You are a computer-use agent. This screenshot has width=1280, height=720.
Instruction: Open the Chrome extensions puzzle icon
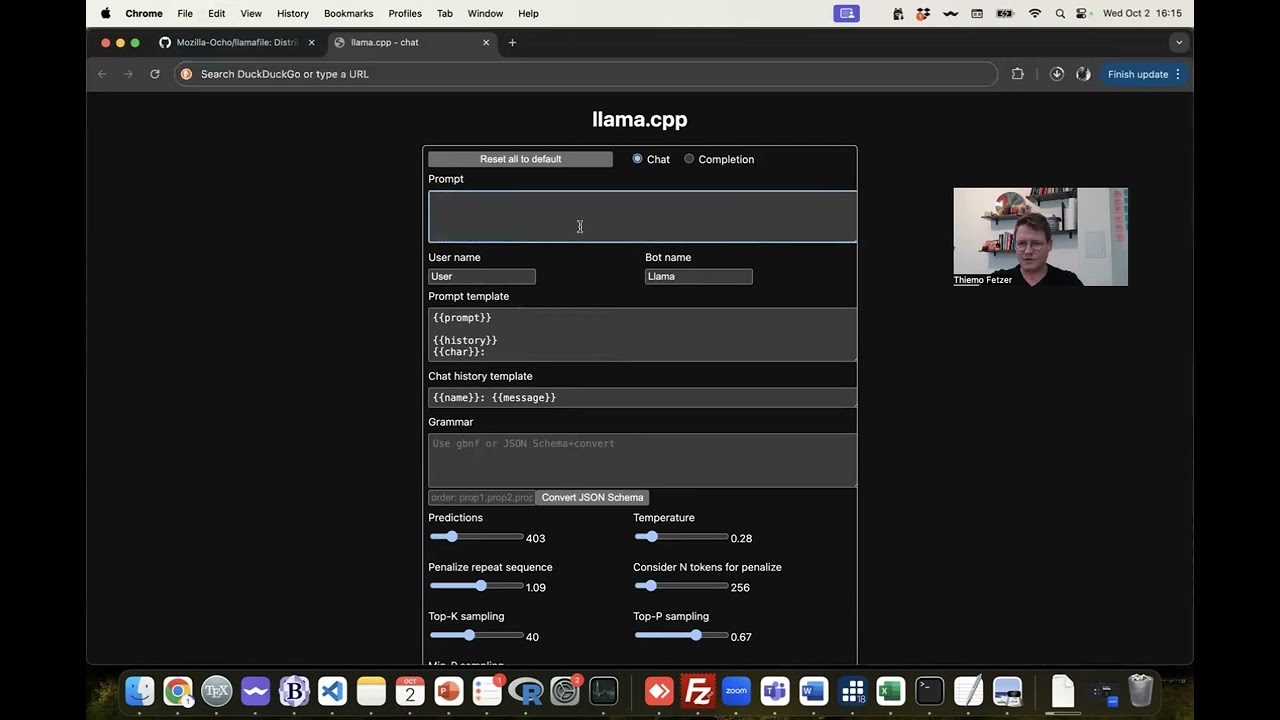pos(1018,74)
